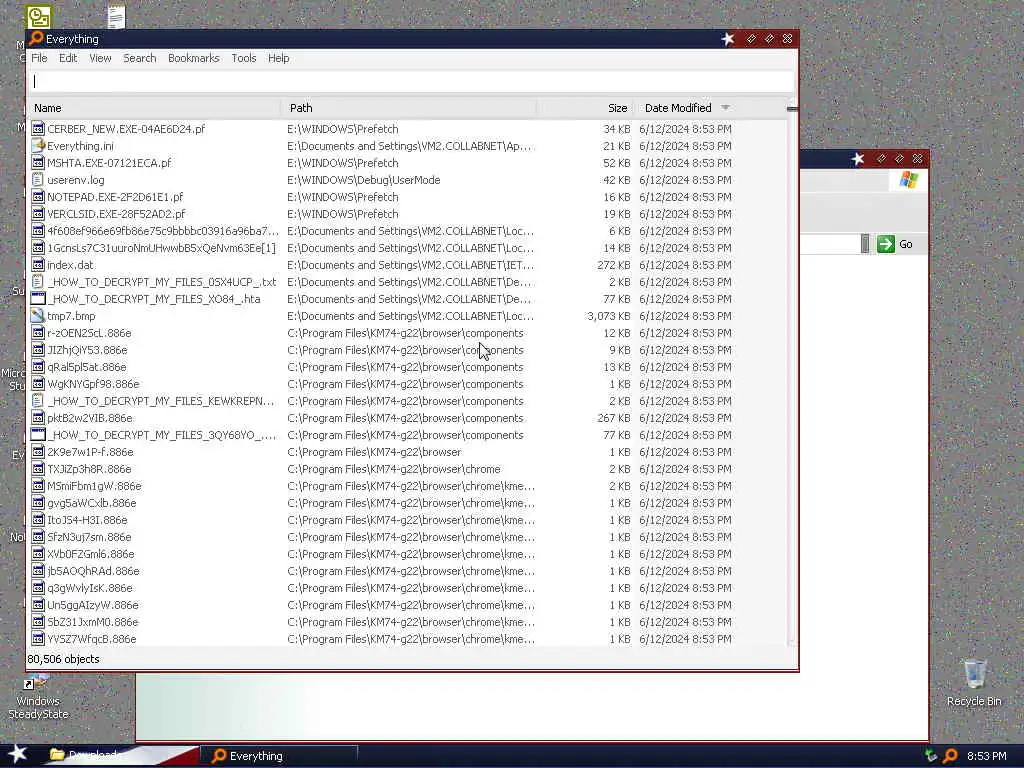Focus the Everything search input field
1024x768 pixels.
pyautogui.click(x=411, y=82)
